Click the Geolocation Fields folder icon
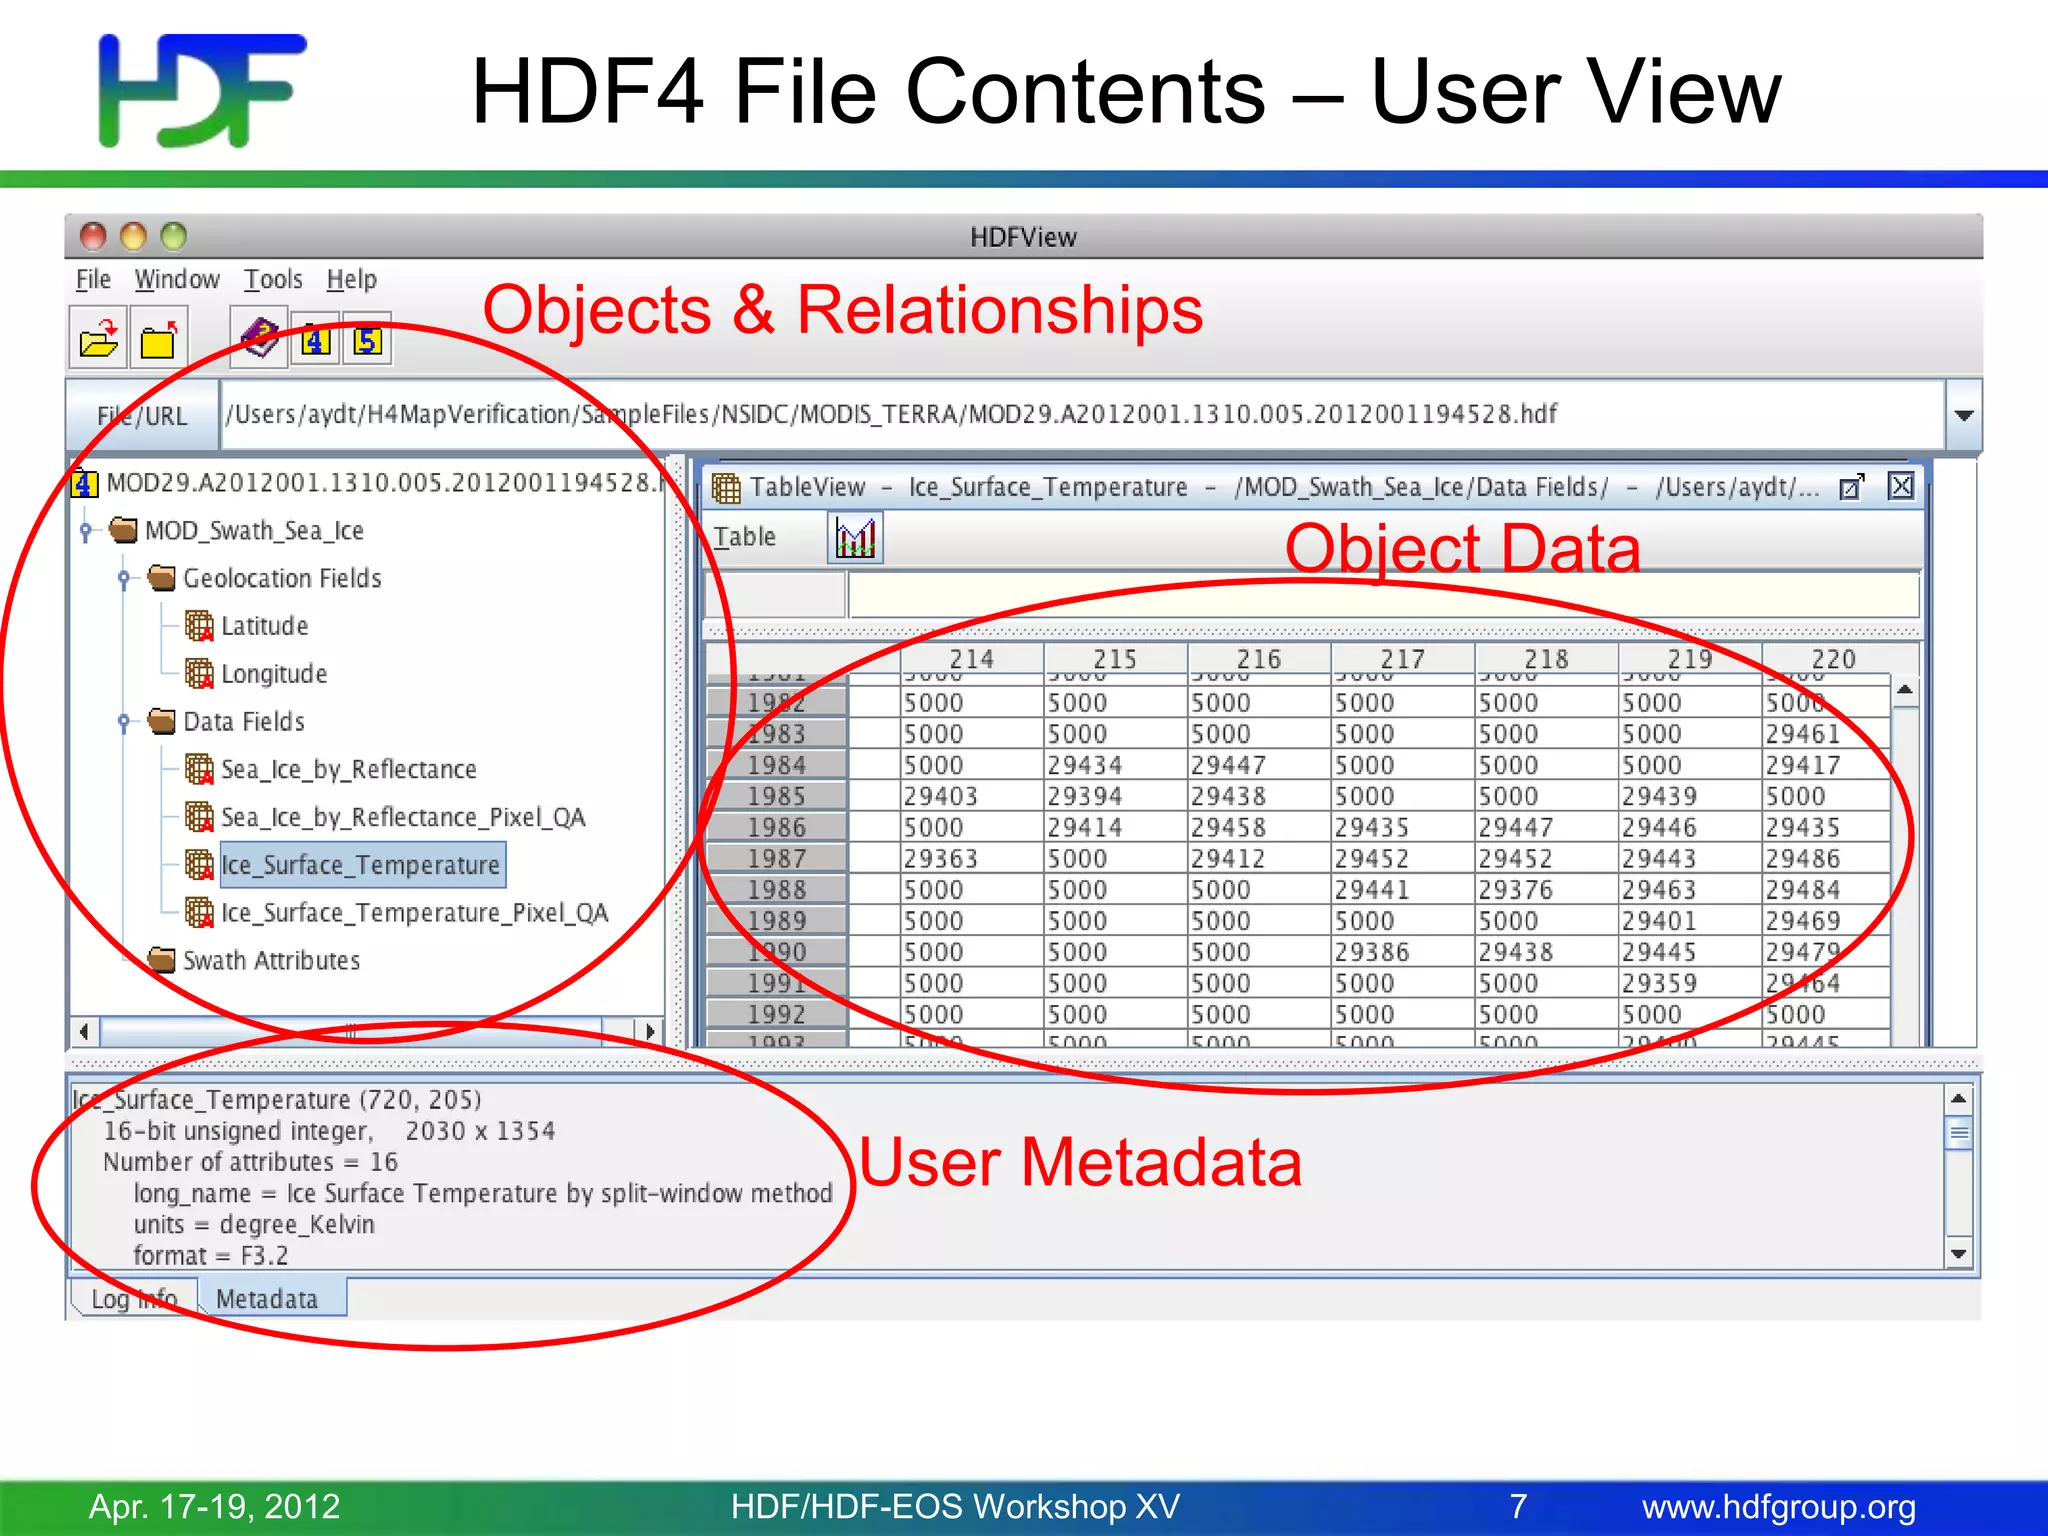This screenshot has height=1536, width=2048. click(161, 578)
